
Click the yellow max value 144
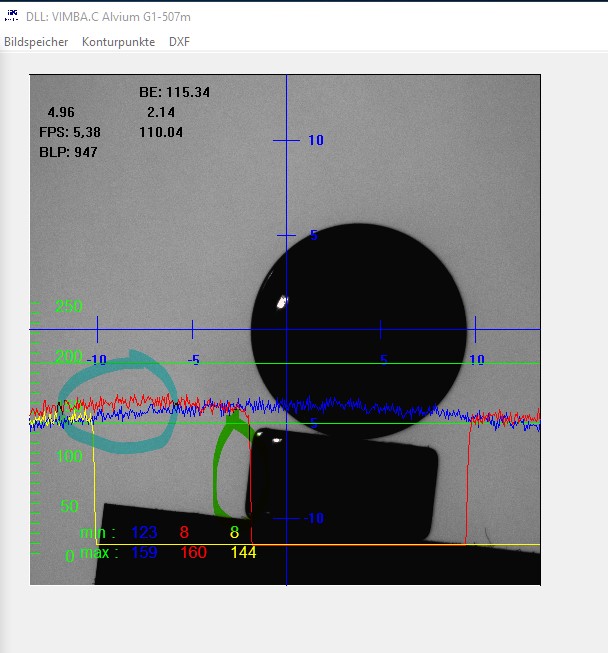pyautogui.click(x=244, y=553)
